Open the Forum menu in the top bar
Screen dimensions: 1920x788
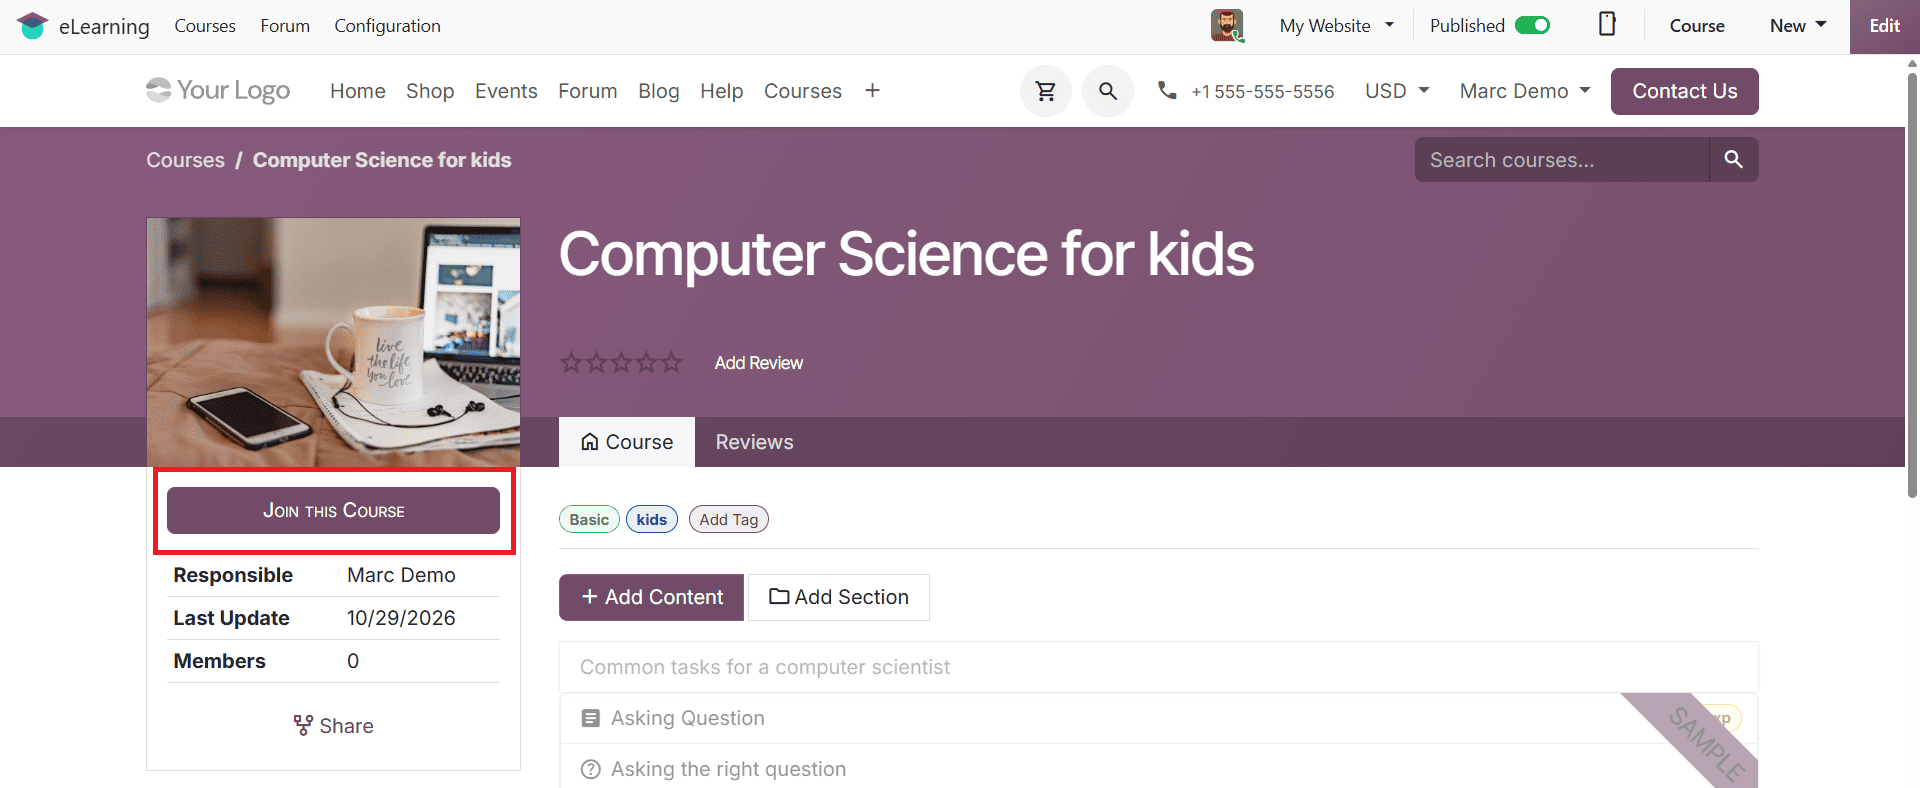click(x=285, y=26)
